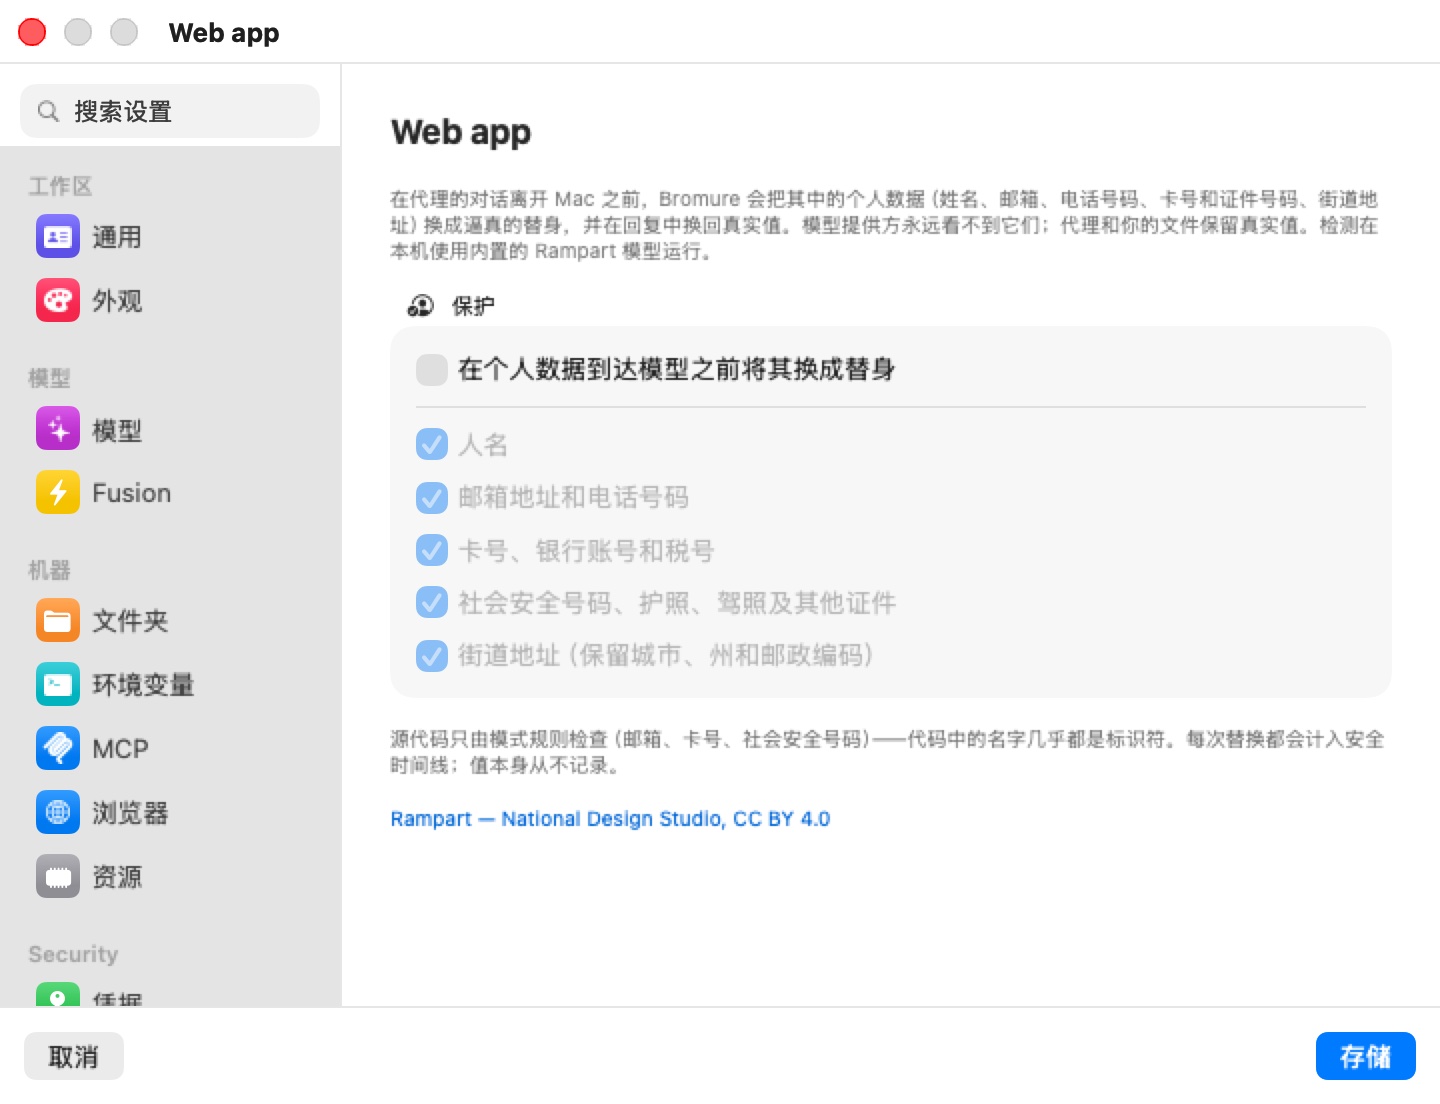Click the 保护 heading text
This screenshot has width=1440, height=1104.
[473, 306]
